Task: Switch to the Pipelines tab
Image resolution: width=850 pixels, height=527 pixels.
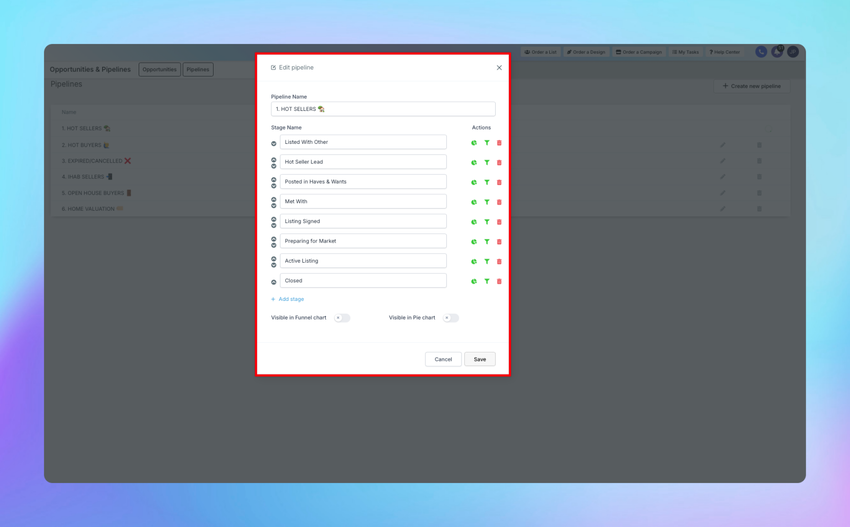Action: pyautogui.click(x=198, y=69)
